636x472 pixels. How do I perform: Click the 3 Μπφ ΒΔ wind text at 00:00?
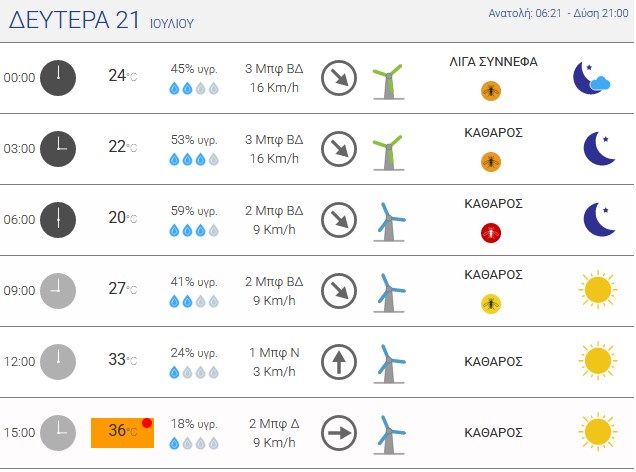[274, 69]
